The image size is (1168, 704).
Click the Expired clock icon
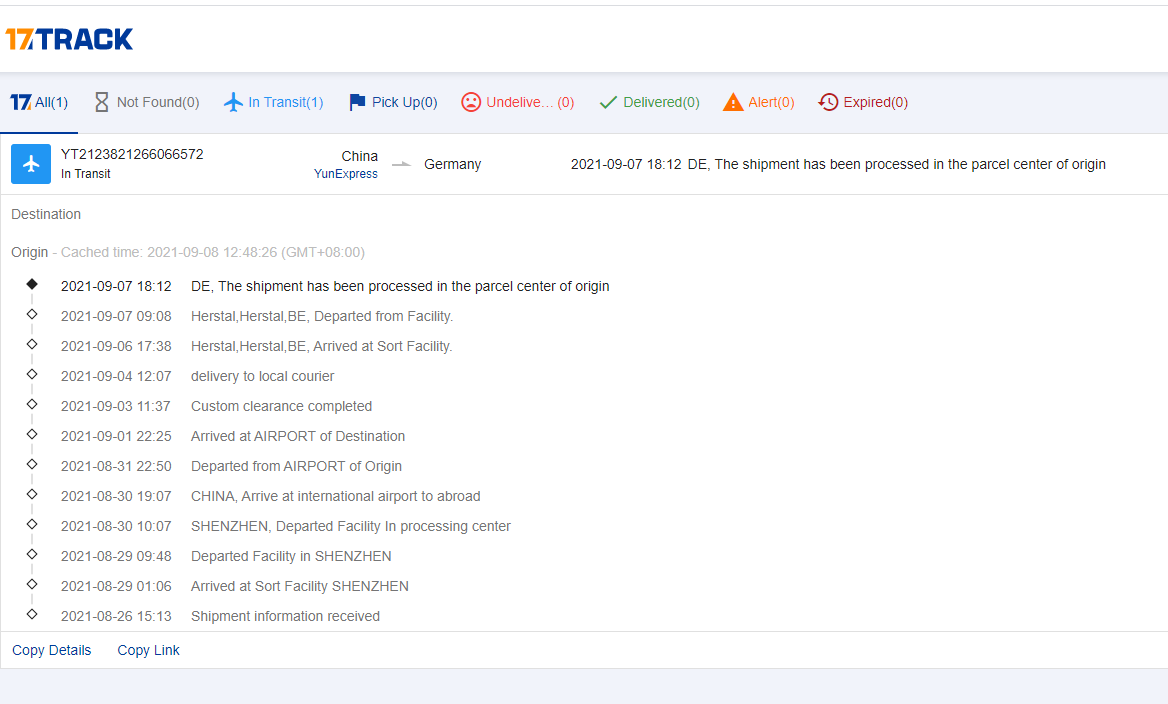[x=828, y=102]
